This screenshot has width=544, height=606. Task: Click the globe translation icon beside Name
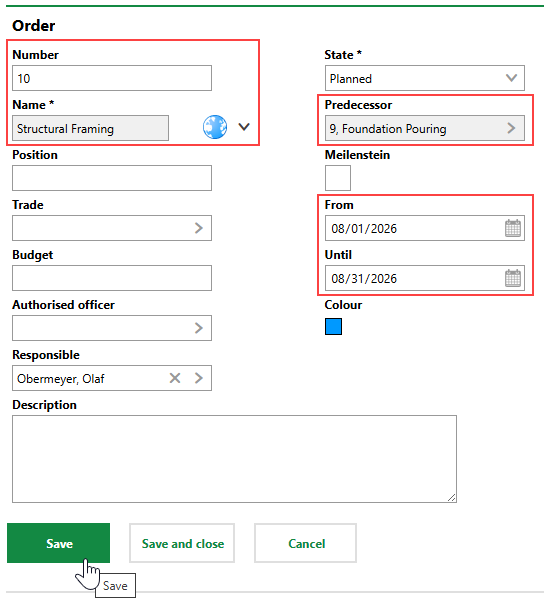click(x=215, y=127)
